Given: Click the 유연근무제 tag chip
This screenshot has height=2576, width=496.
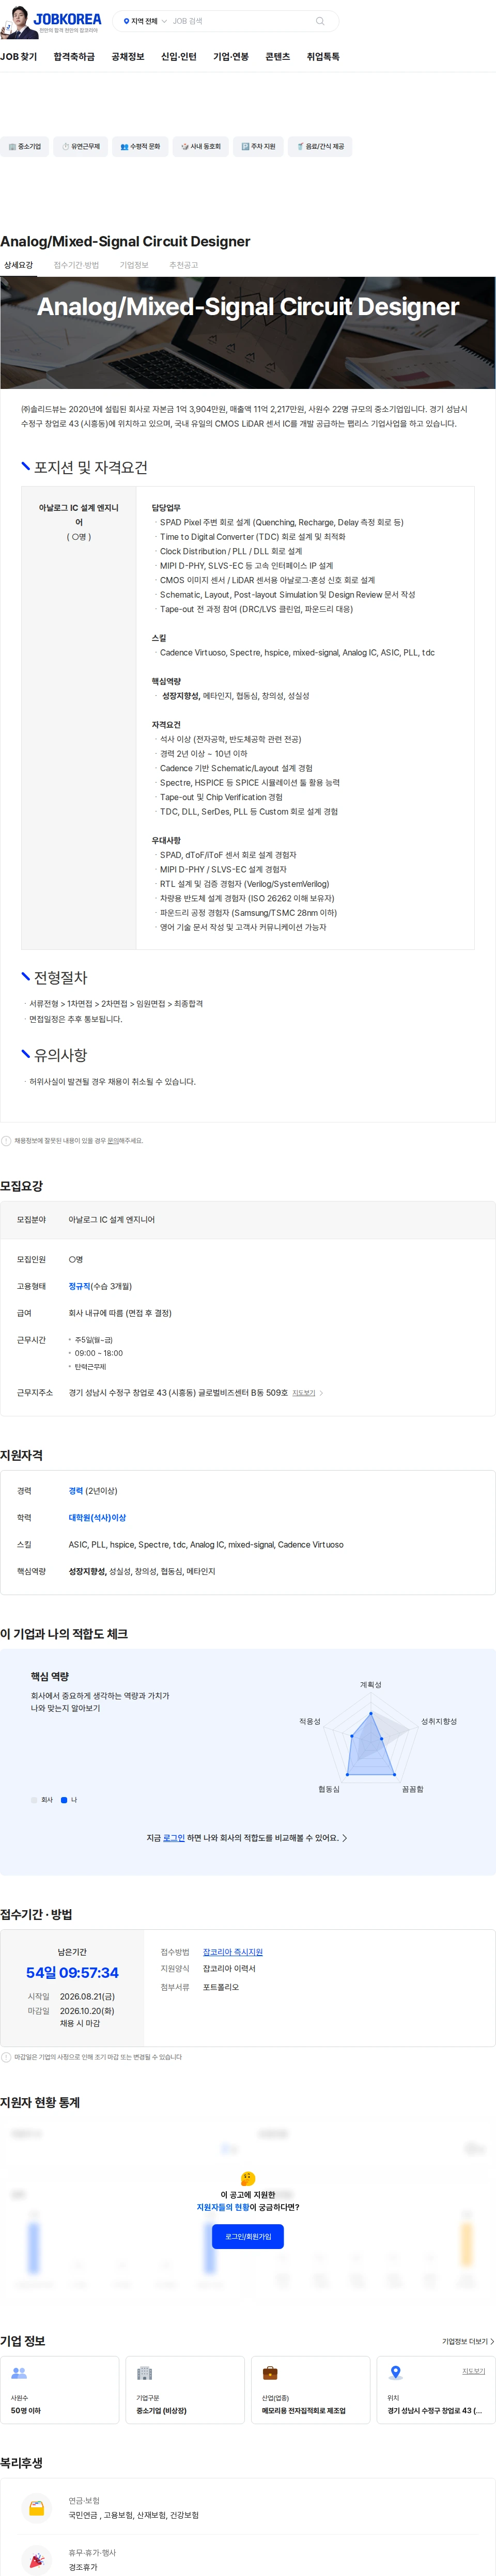Looking at the screenshot, I should (x=81, y=147).
